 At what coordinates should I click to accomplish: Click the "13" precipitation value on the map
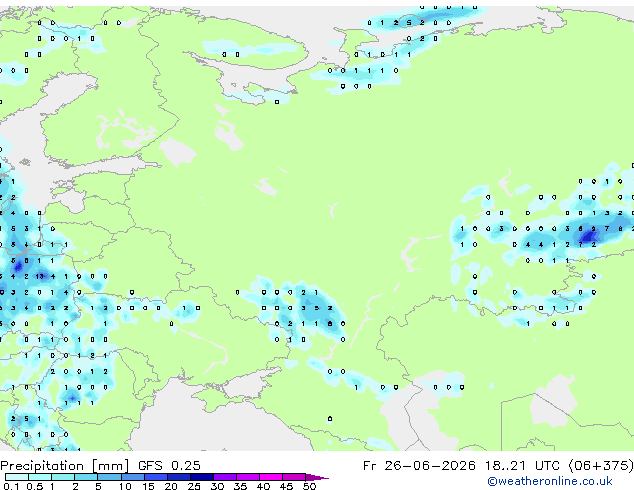click(x=39, y=277)
